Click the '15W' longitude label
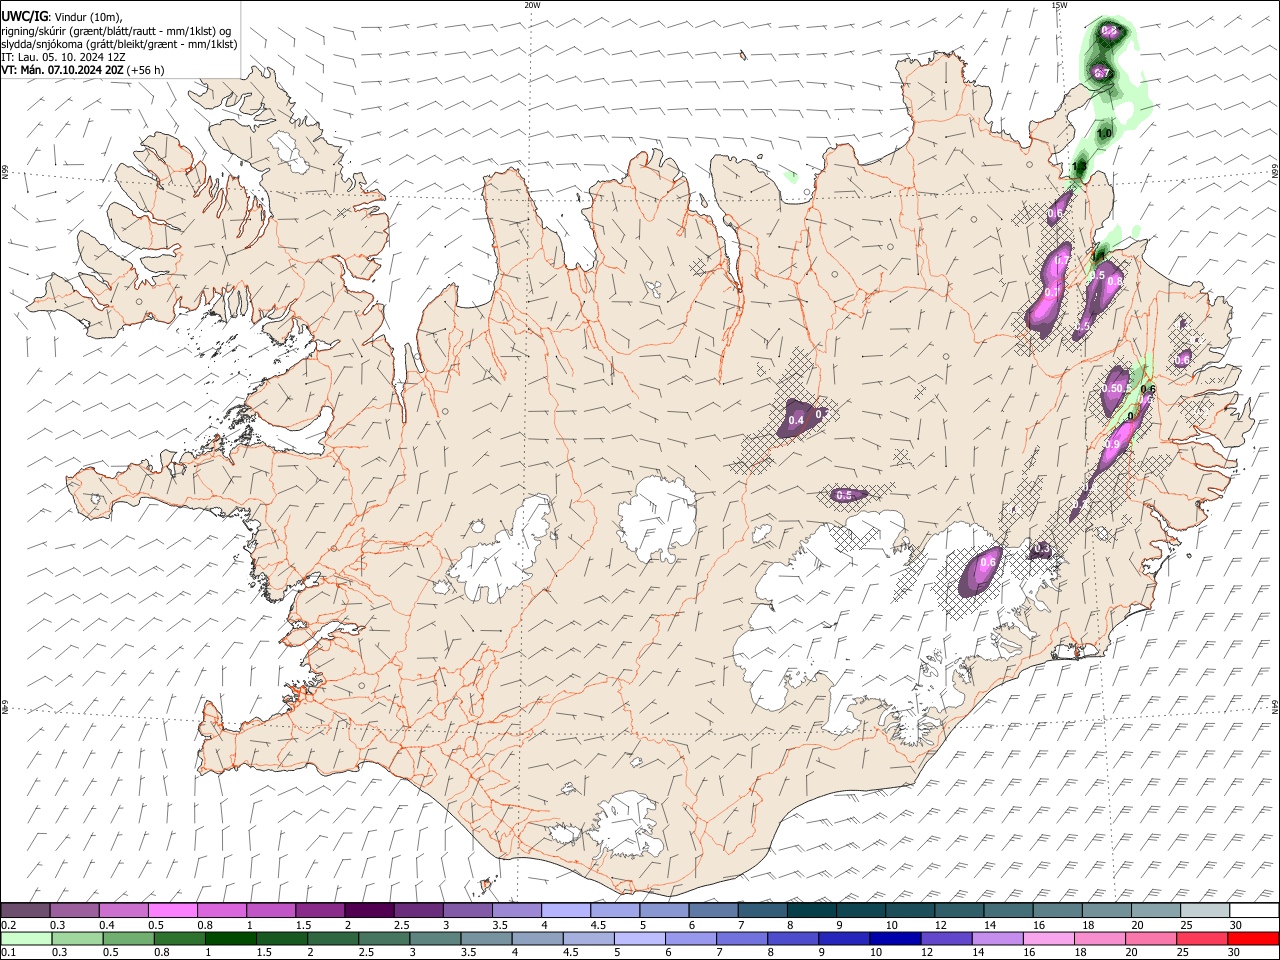Image resolution: width=1280 pixels, height=960 pixels. click(1059, 5)
